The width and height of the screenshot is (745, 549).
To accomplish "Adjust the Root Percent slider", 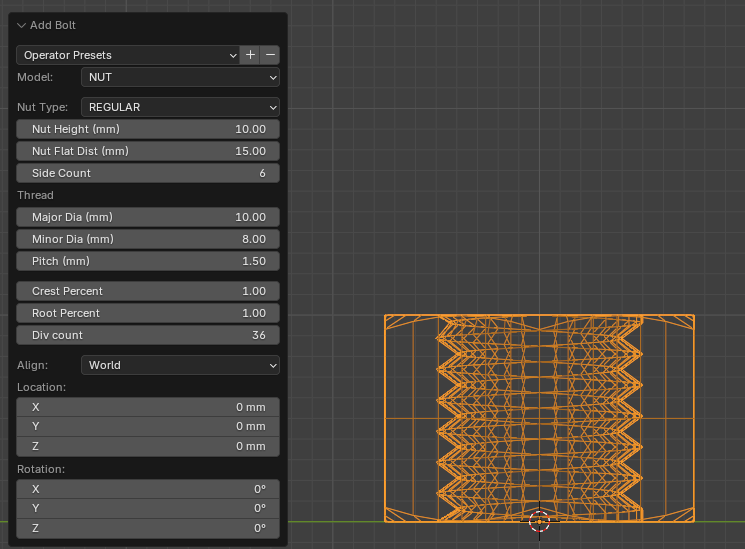I will click(148, 313).
